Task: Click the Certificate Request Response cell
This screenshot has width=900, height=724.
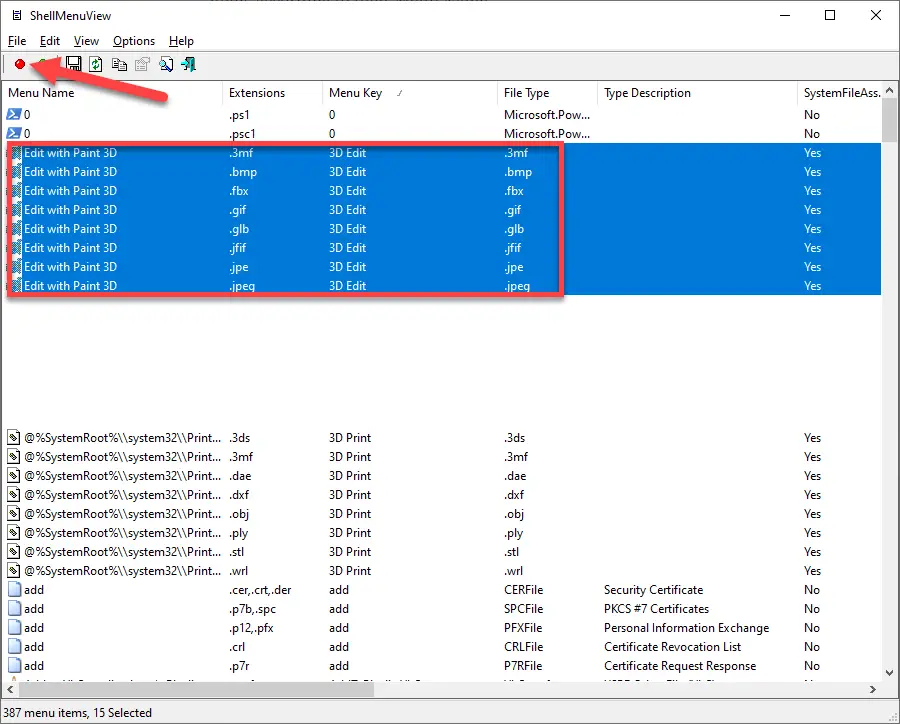Action: (x=680, y=665)
